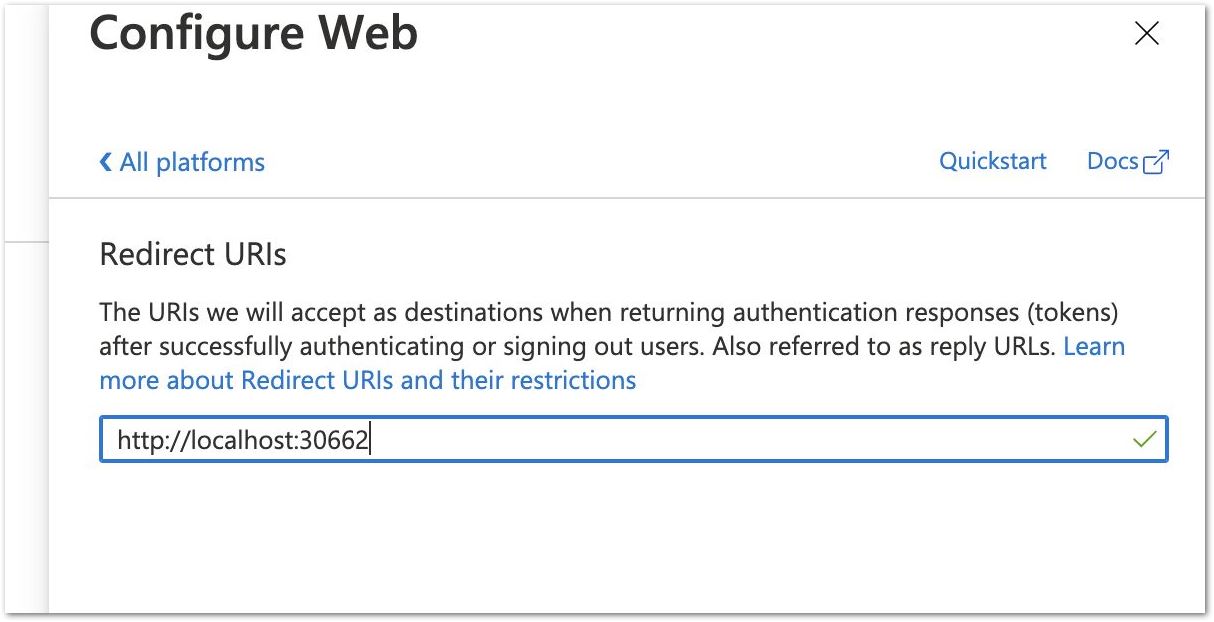Click the 'Learn' word at line end
Viewport: 1214px width, 622px height.
(1094, 346)
